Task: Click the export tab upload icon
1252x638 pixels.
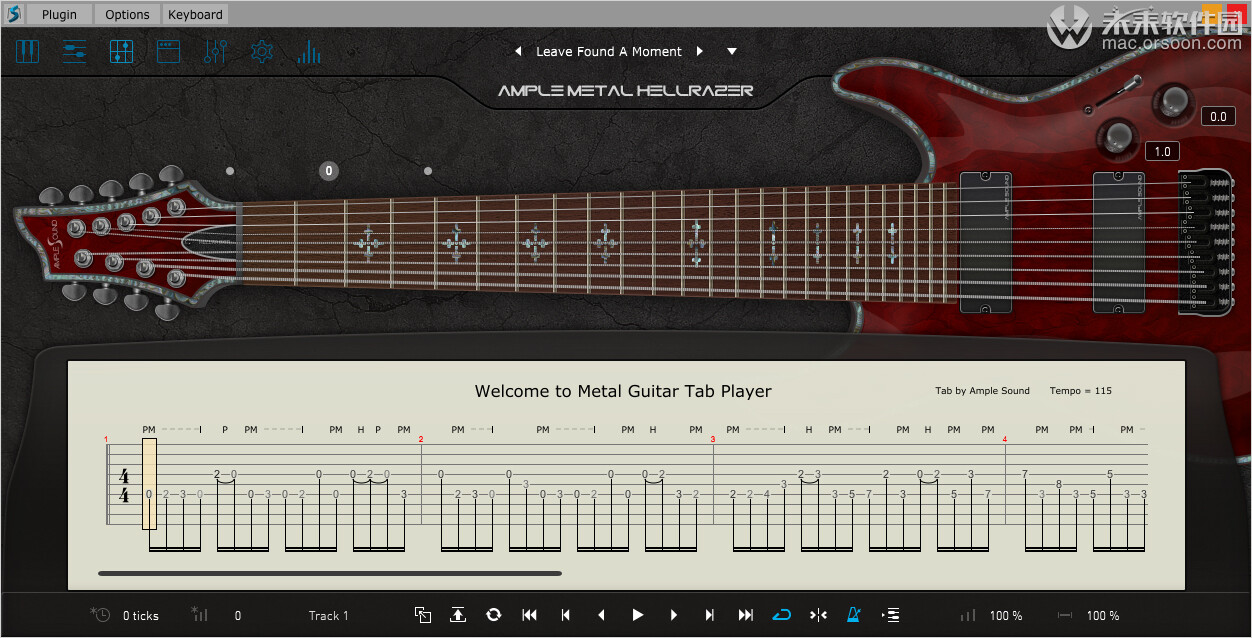Action: pos(458,615)
